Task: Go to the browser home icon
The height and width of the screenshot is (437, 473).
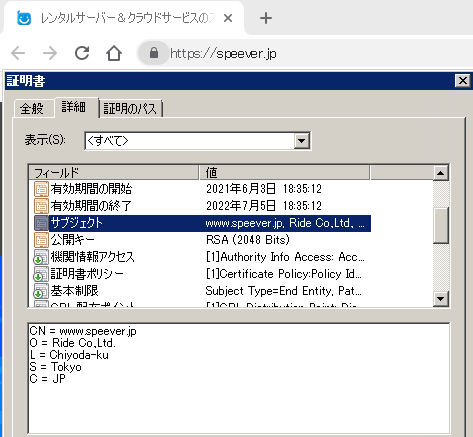Action: pos(114,53)
